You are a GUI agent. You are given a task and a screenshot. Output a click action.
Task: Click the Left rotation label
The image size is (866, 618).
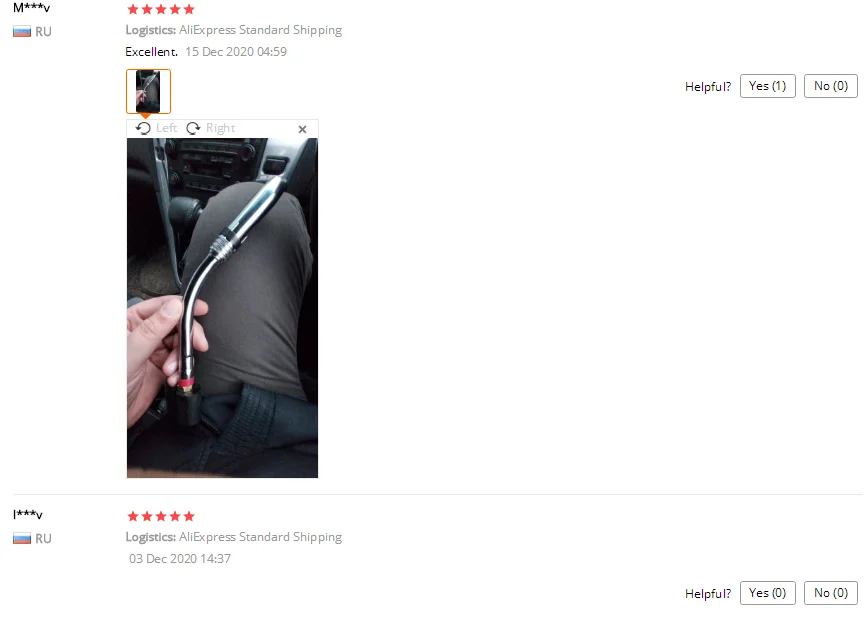coord(166,128)
